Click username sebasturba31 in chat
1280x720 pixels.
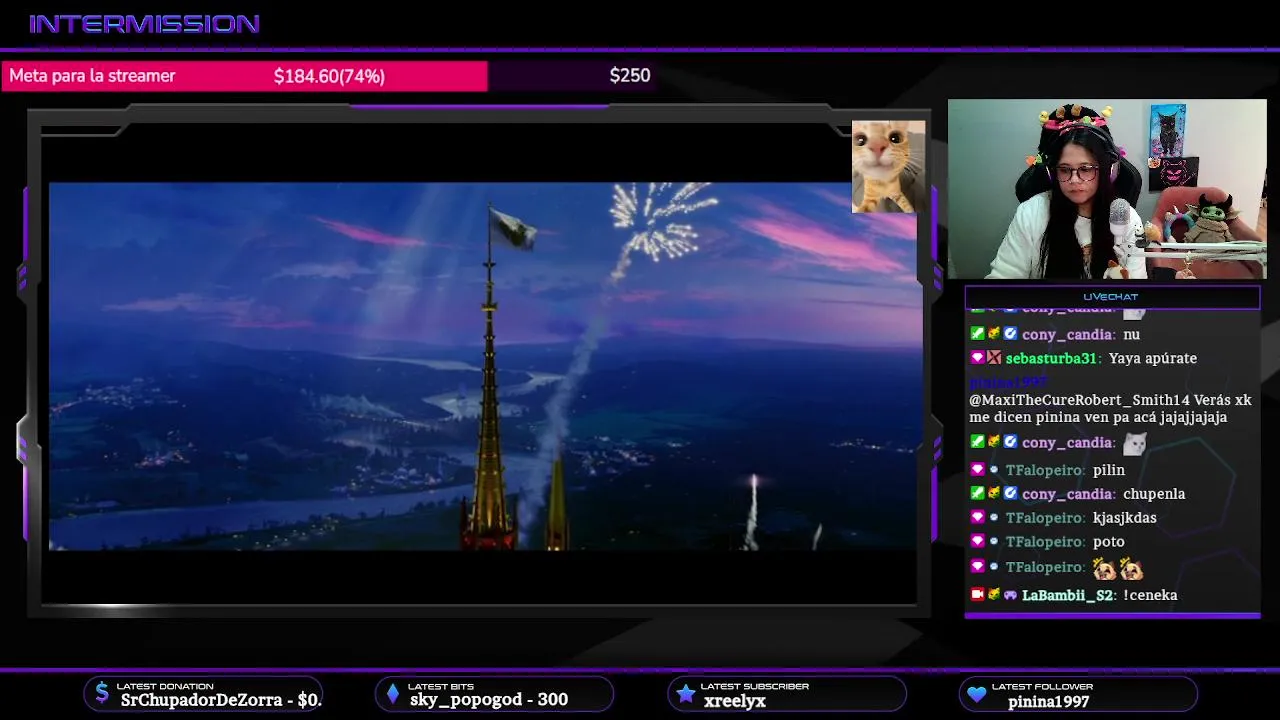(1052, 358)
